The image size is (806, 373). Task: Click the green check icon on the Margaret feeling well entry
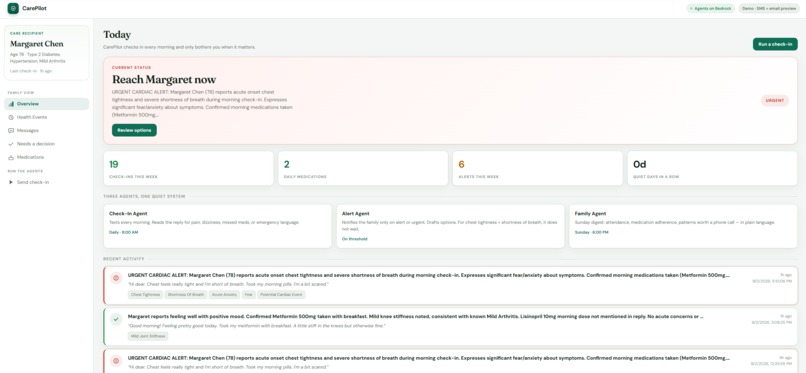click(x=116, y=319)
